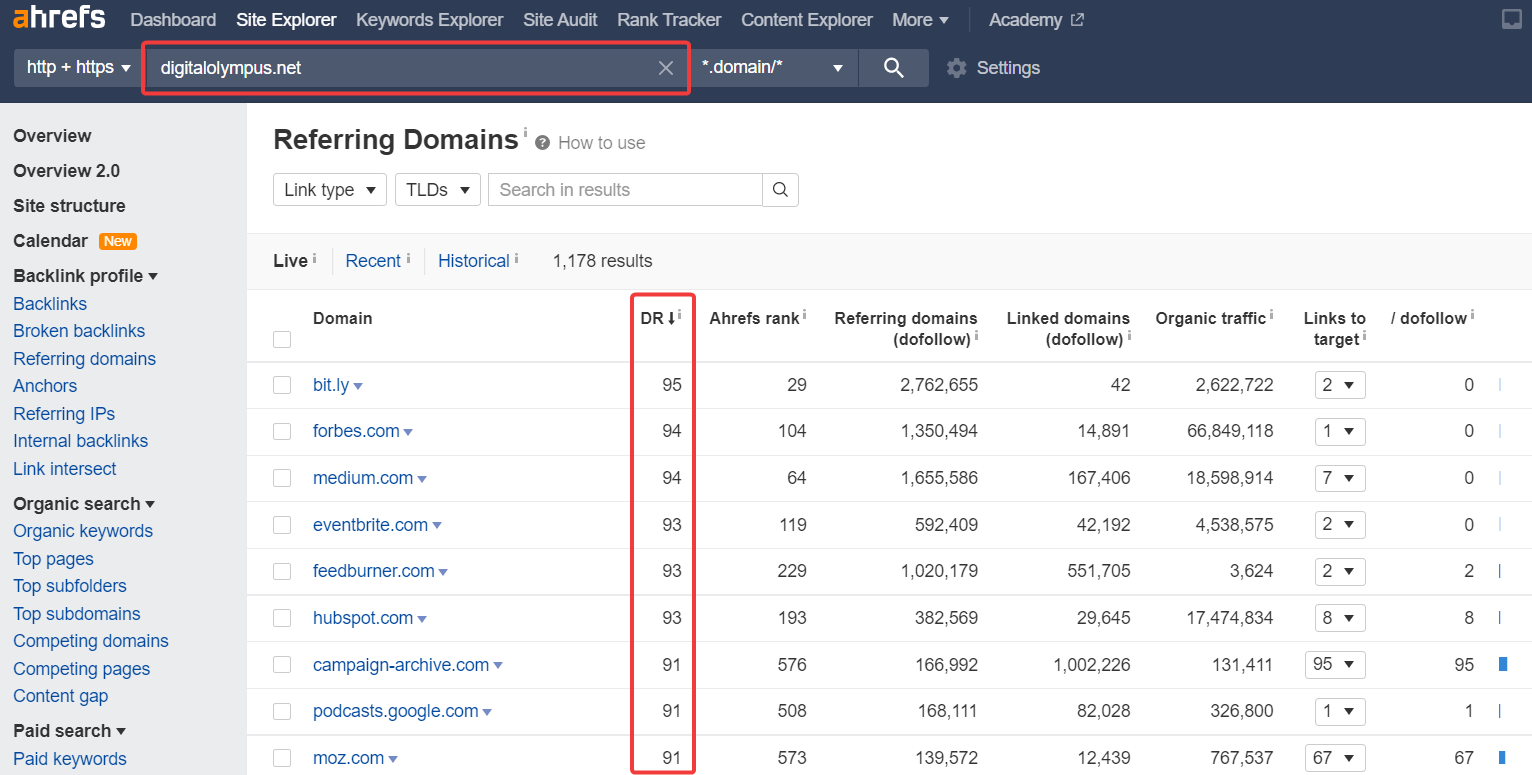Go to Keywords Explorer
1532x775 pixels.
point(429,20)
